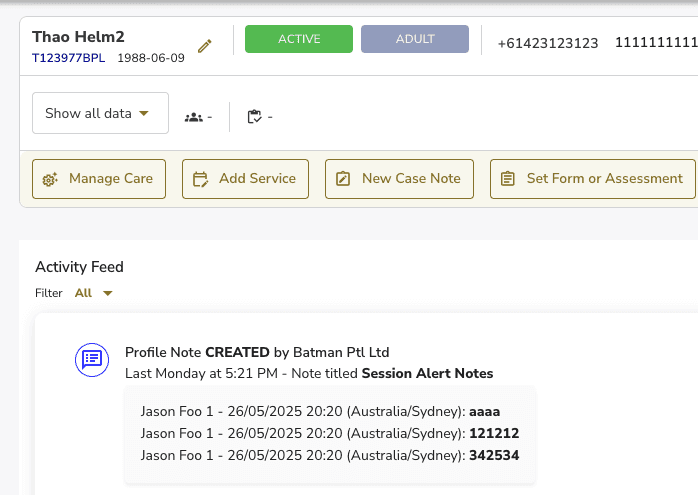Screen dimensions: 698x495
Task: Click the ACTIVE status badge
Action: tap(299, 39)
